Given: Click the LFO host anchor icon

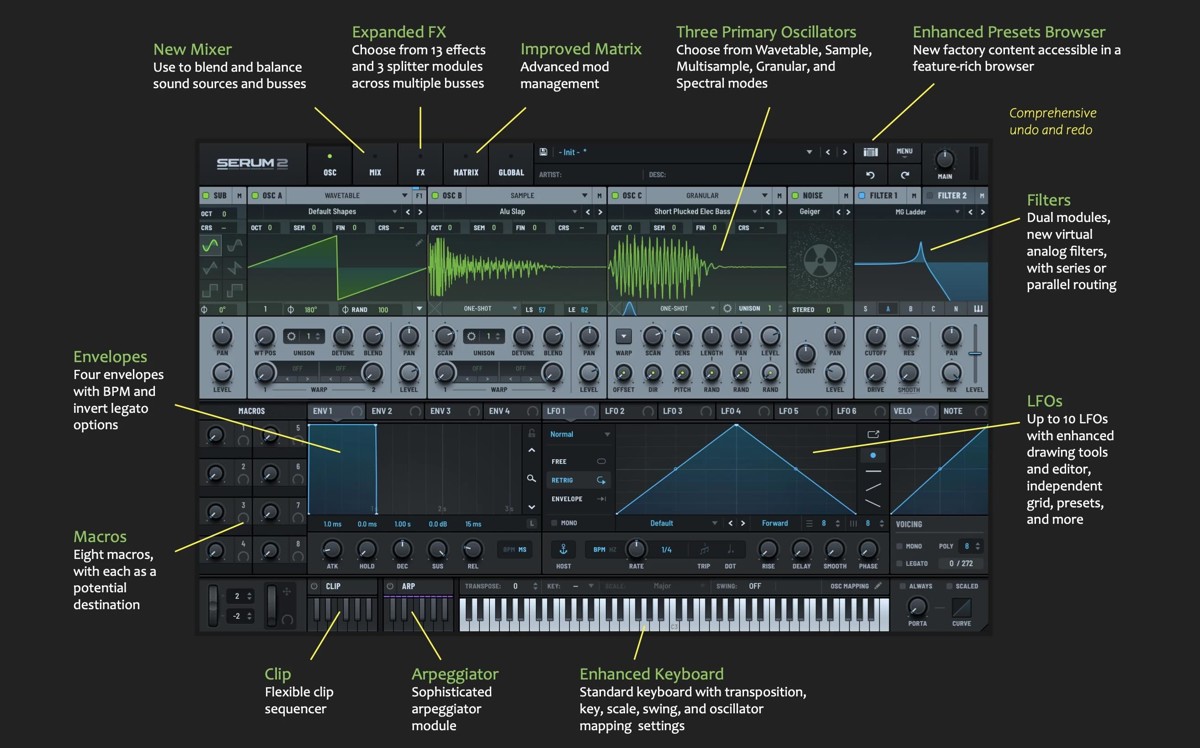Looking at the screenshot, I should tap(561, 549).
